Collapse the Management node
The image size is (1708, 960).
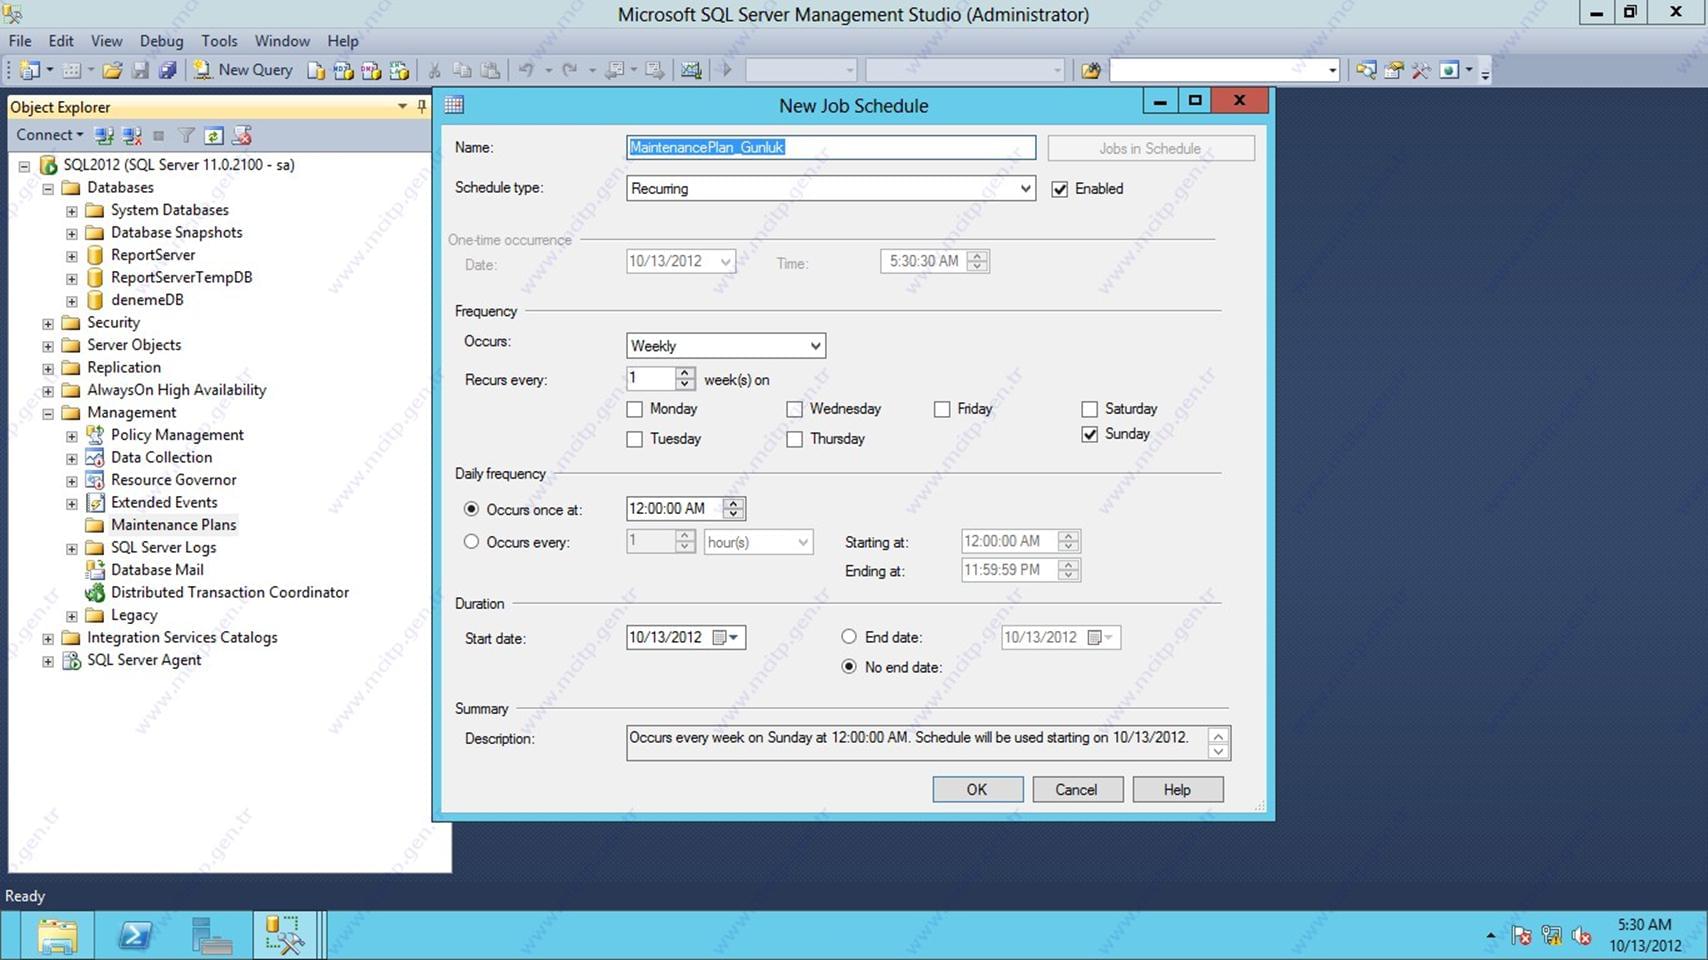click(47, 413)
